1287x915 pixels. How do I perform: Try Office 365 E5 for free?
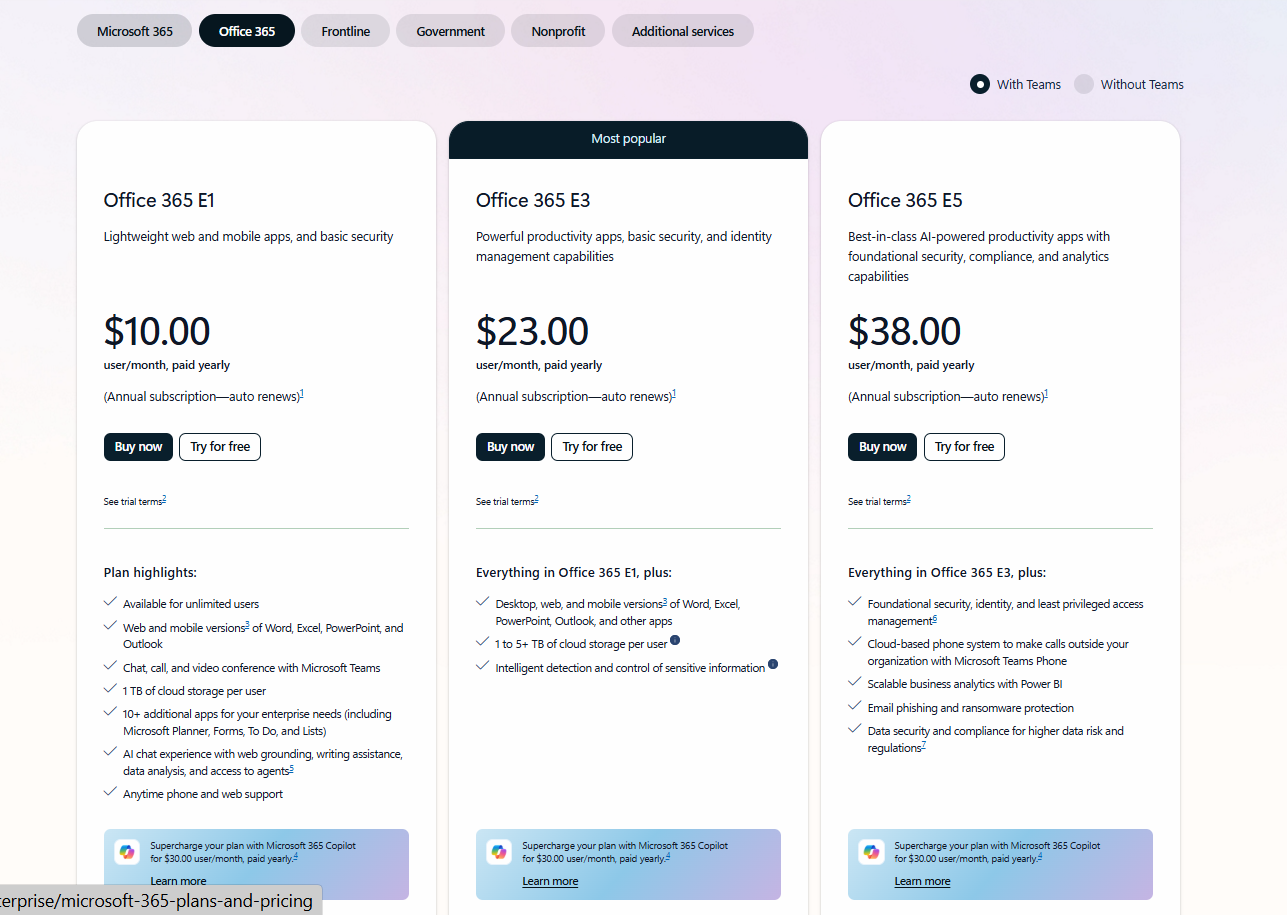(964, 447)
